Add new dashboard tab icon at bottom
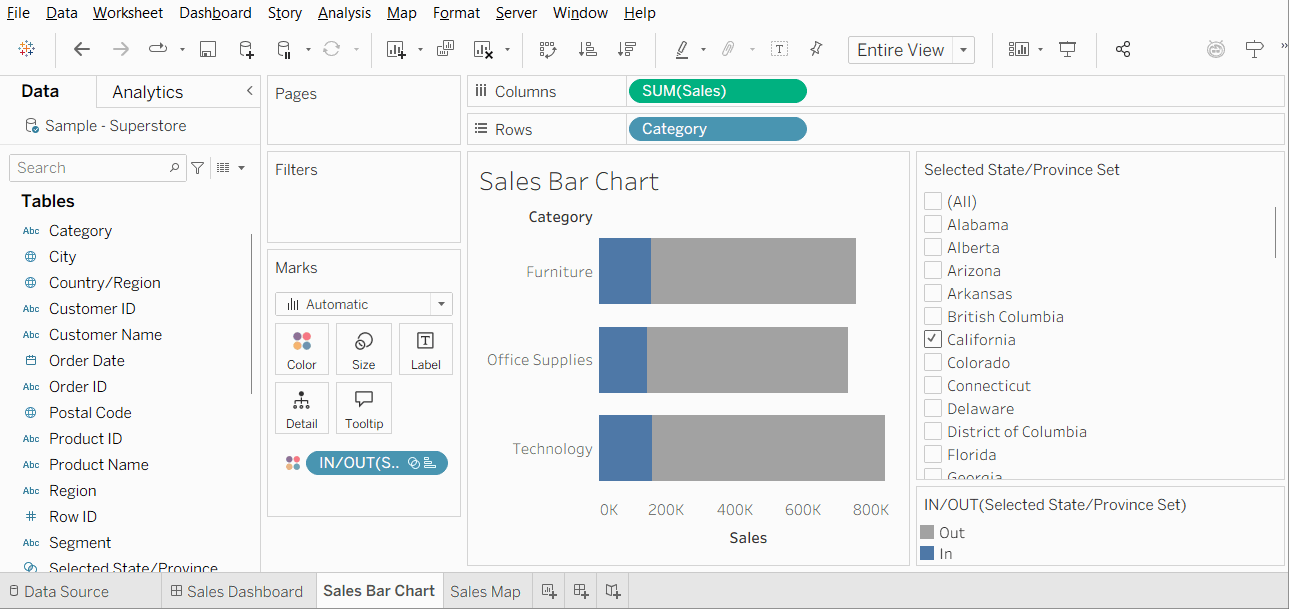 point(581,591)
